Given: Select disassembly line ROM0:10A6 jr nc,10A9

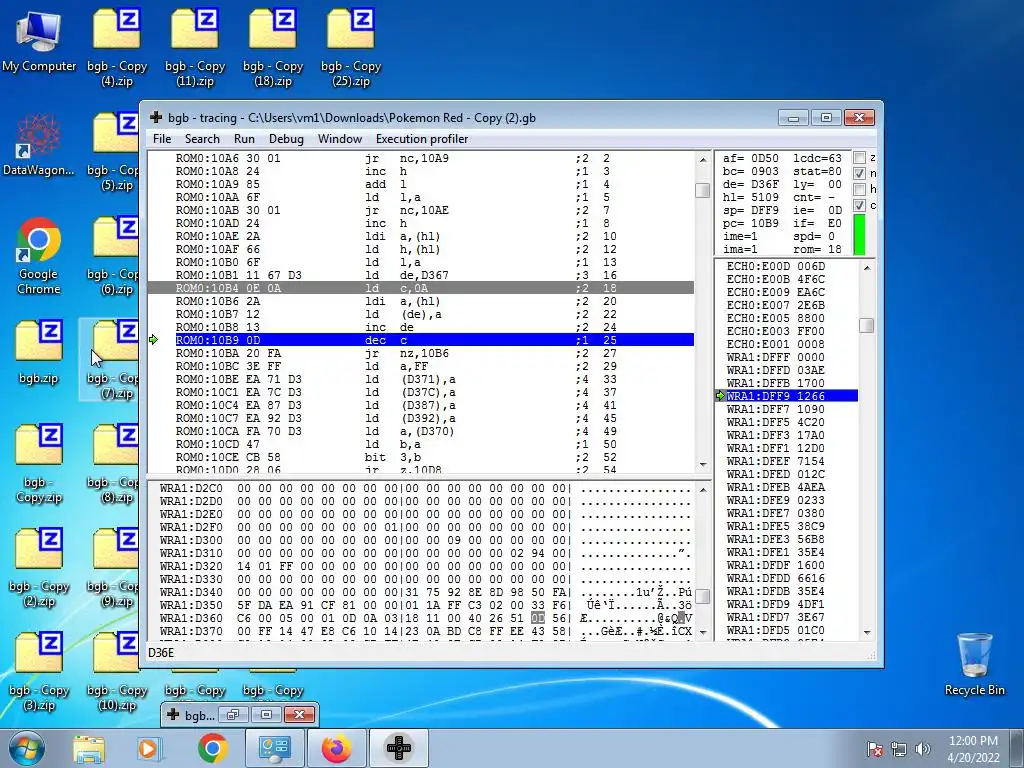Looking at the screenshot, I should pyautogui.click(x=421, y=158).
